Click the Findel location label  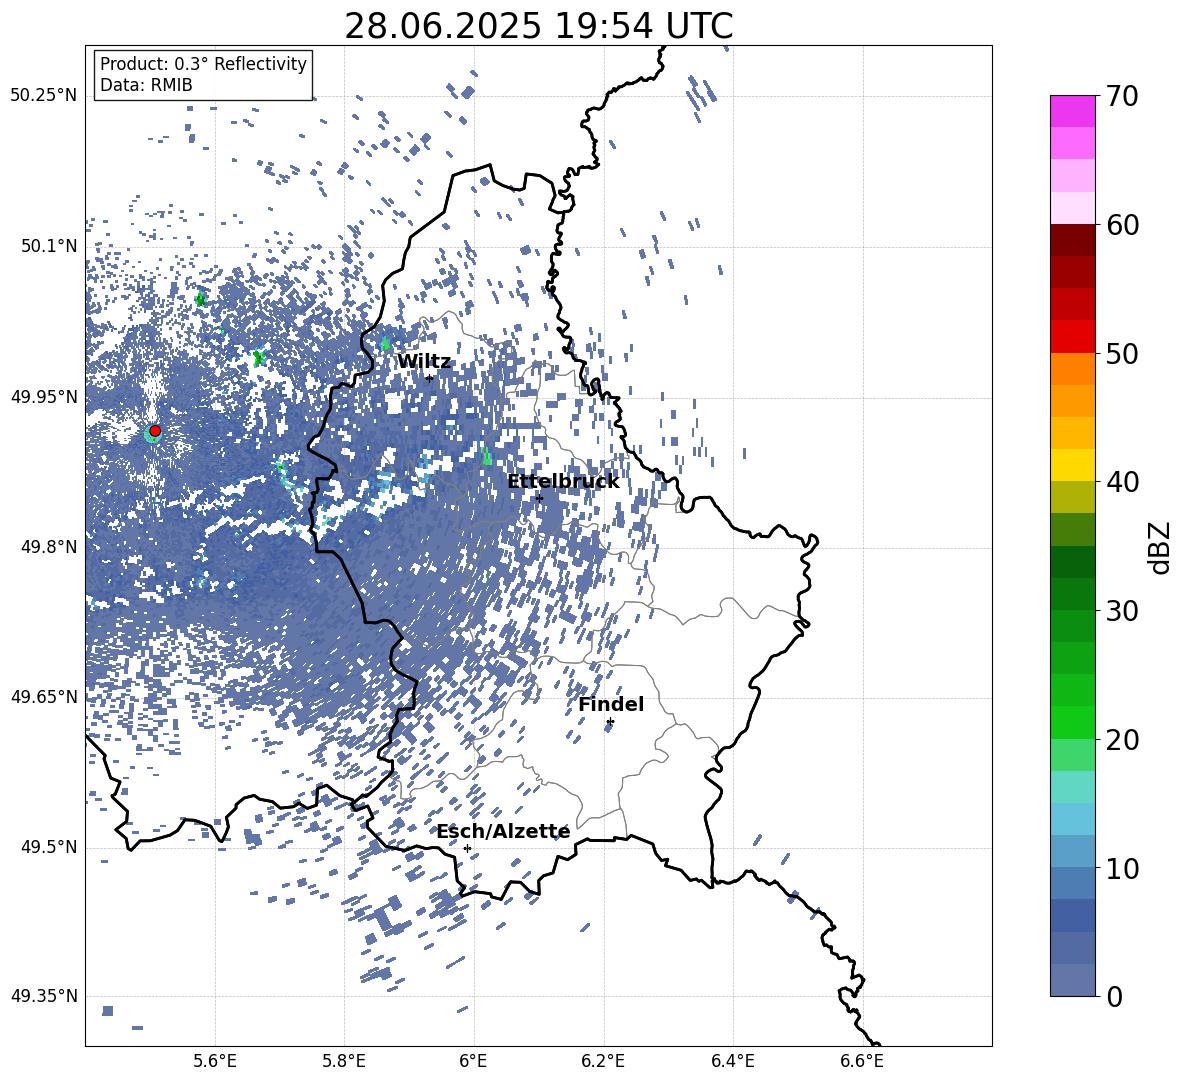611,704
